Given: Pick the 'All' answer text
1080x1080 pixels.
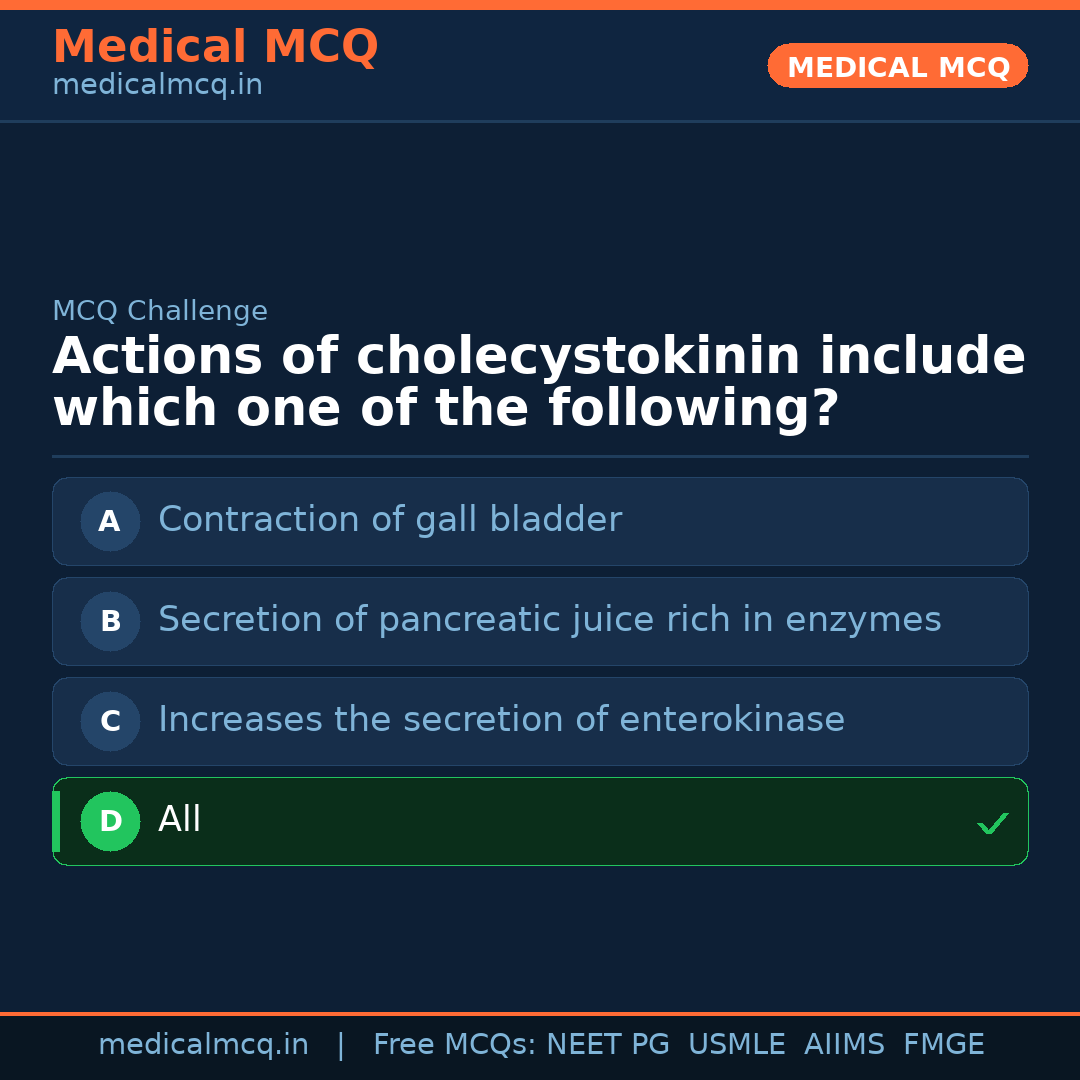Looking at the screenshot, I should tap(180, 820).
